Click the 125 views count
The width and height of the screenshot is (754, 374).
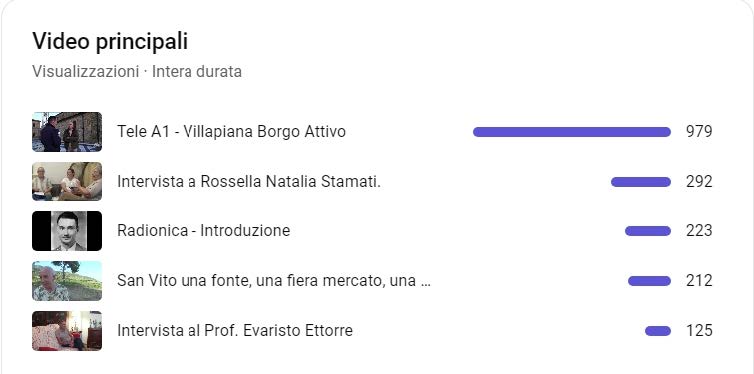[699, 331]
